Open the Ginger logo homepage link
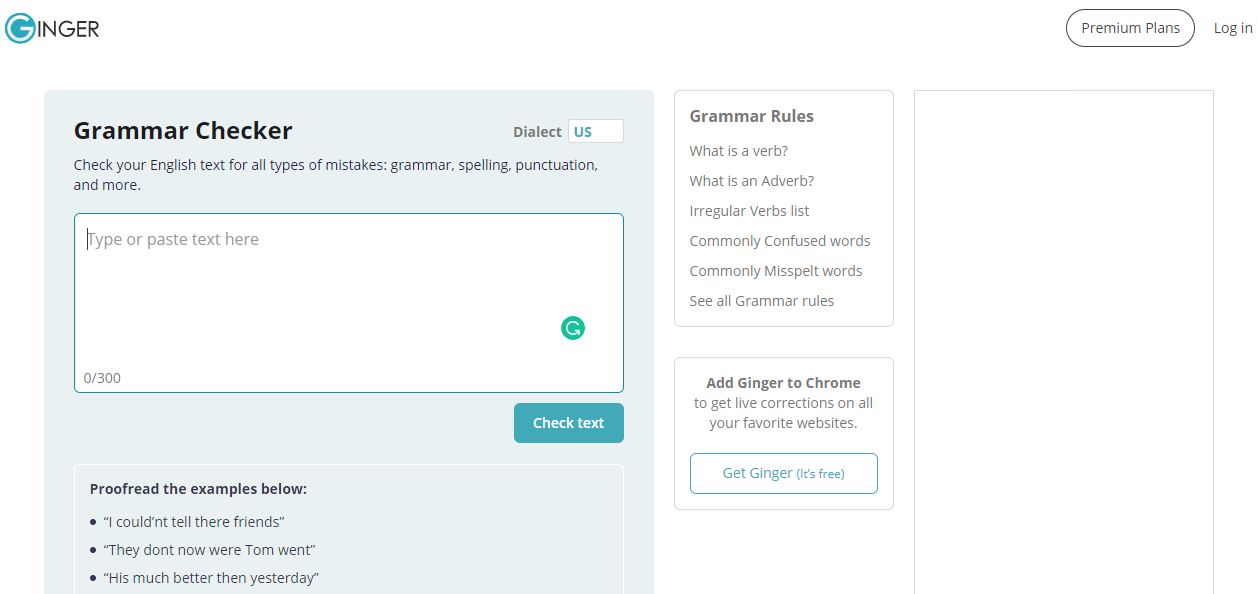 pyautogui.click(x=52, y=28)
